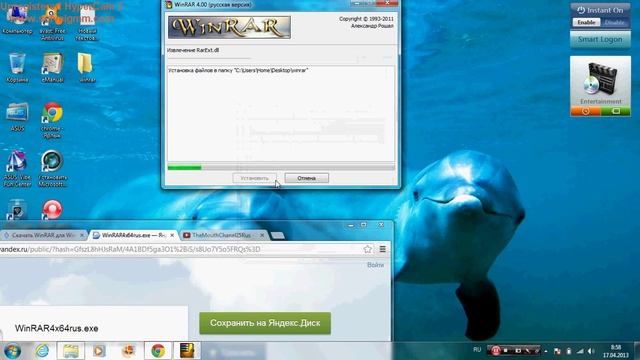Click the green button under Entertainment

click(616, 111)
